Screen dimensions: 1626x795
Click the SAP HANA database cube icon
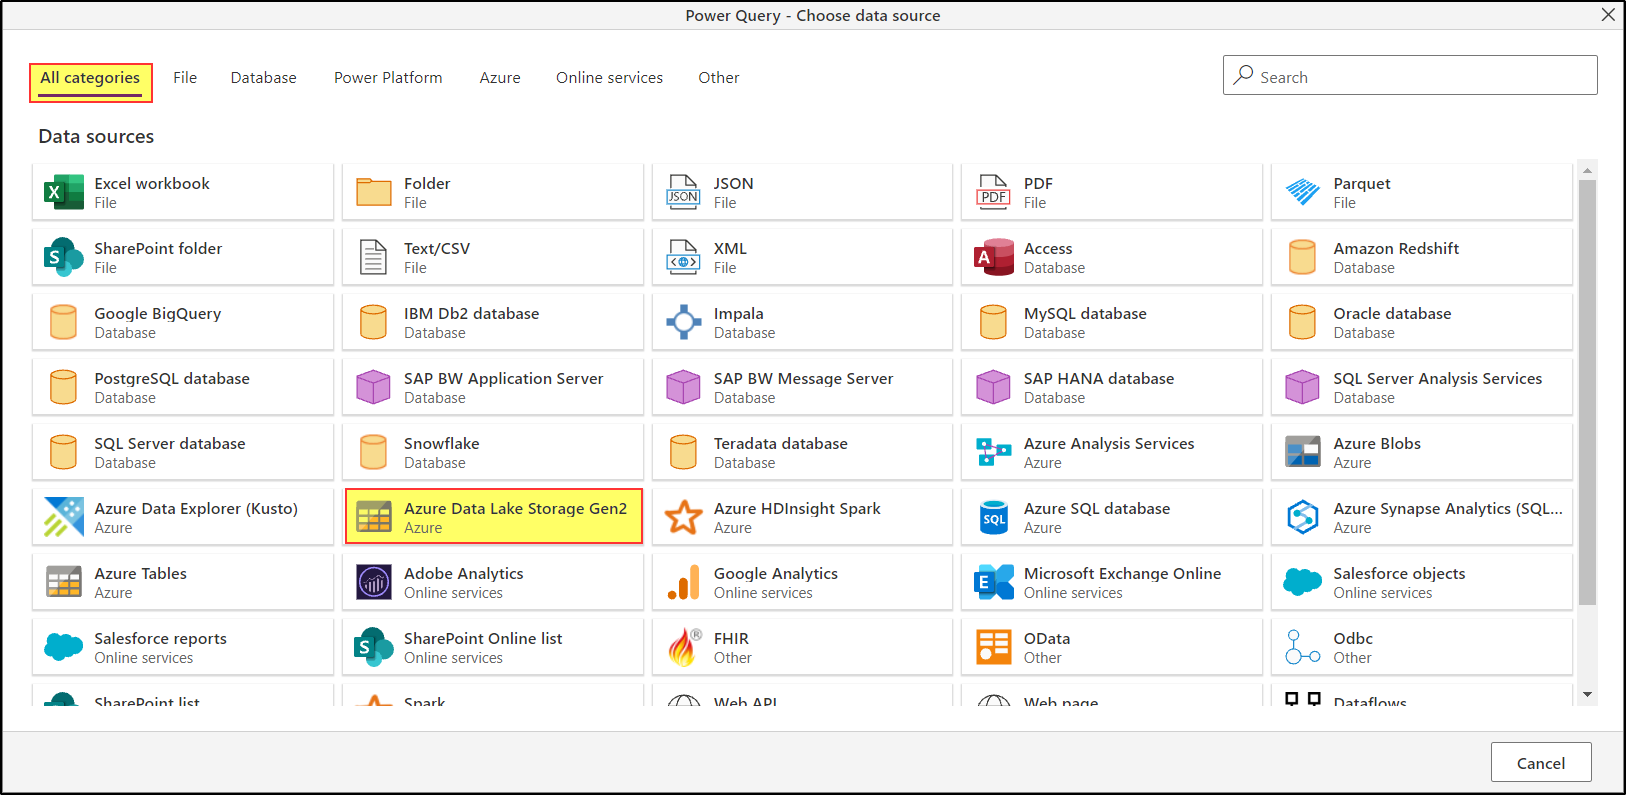coord(994,387)
